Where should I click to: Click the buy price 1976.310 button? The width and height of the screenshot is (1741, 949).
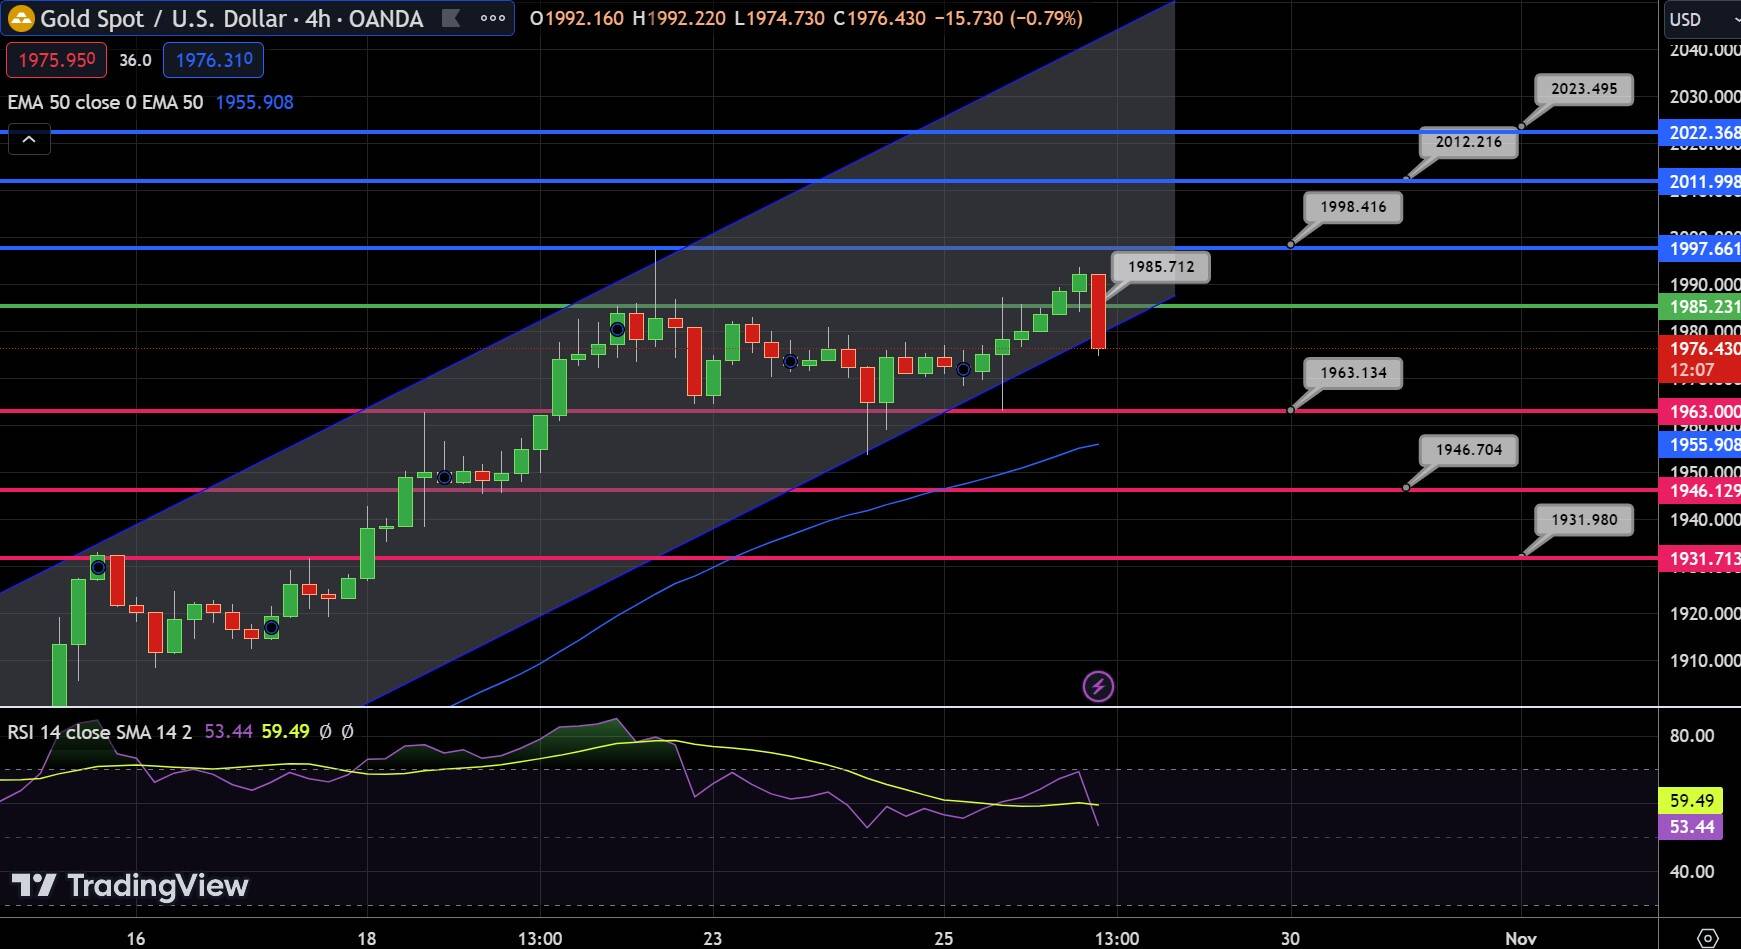(213, 60)
